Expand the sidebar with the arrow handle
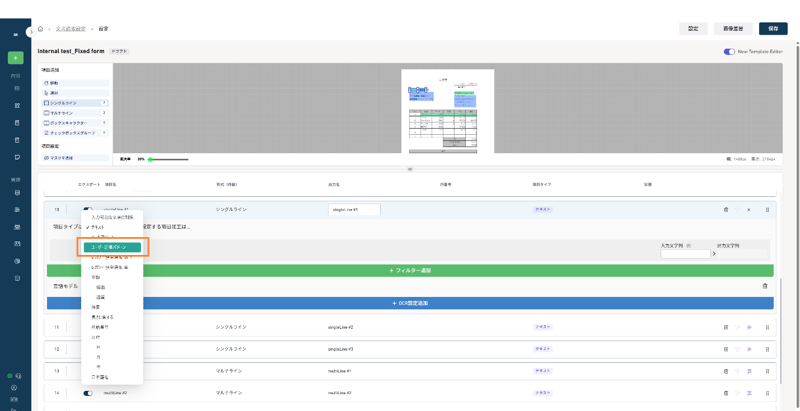800x411 pixels. pyautogui.click(x=30, y=32)
